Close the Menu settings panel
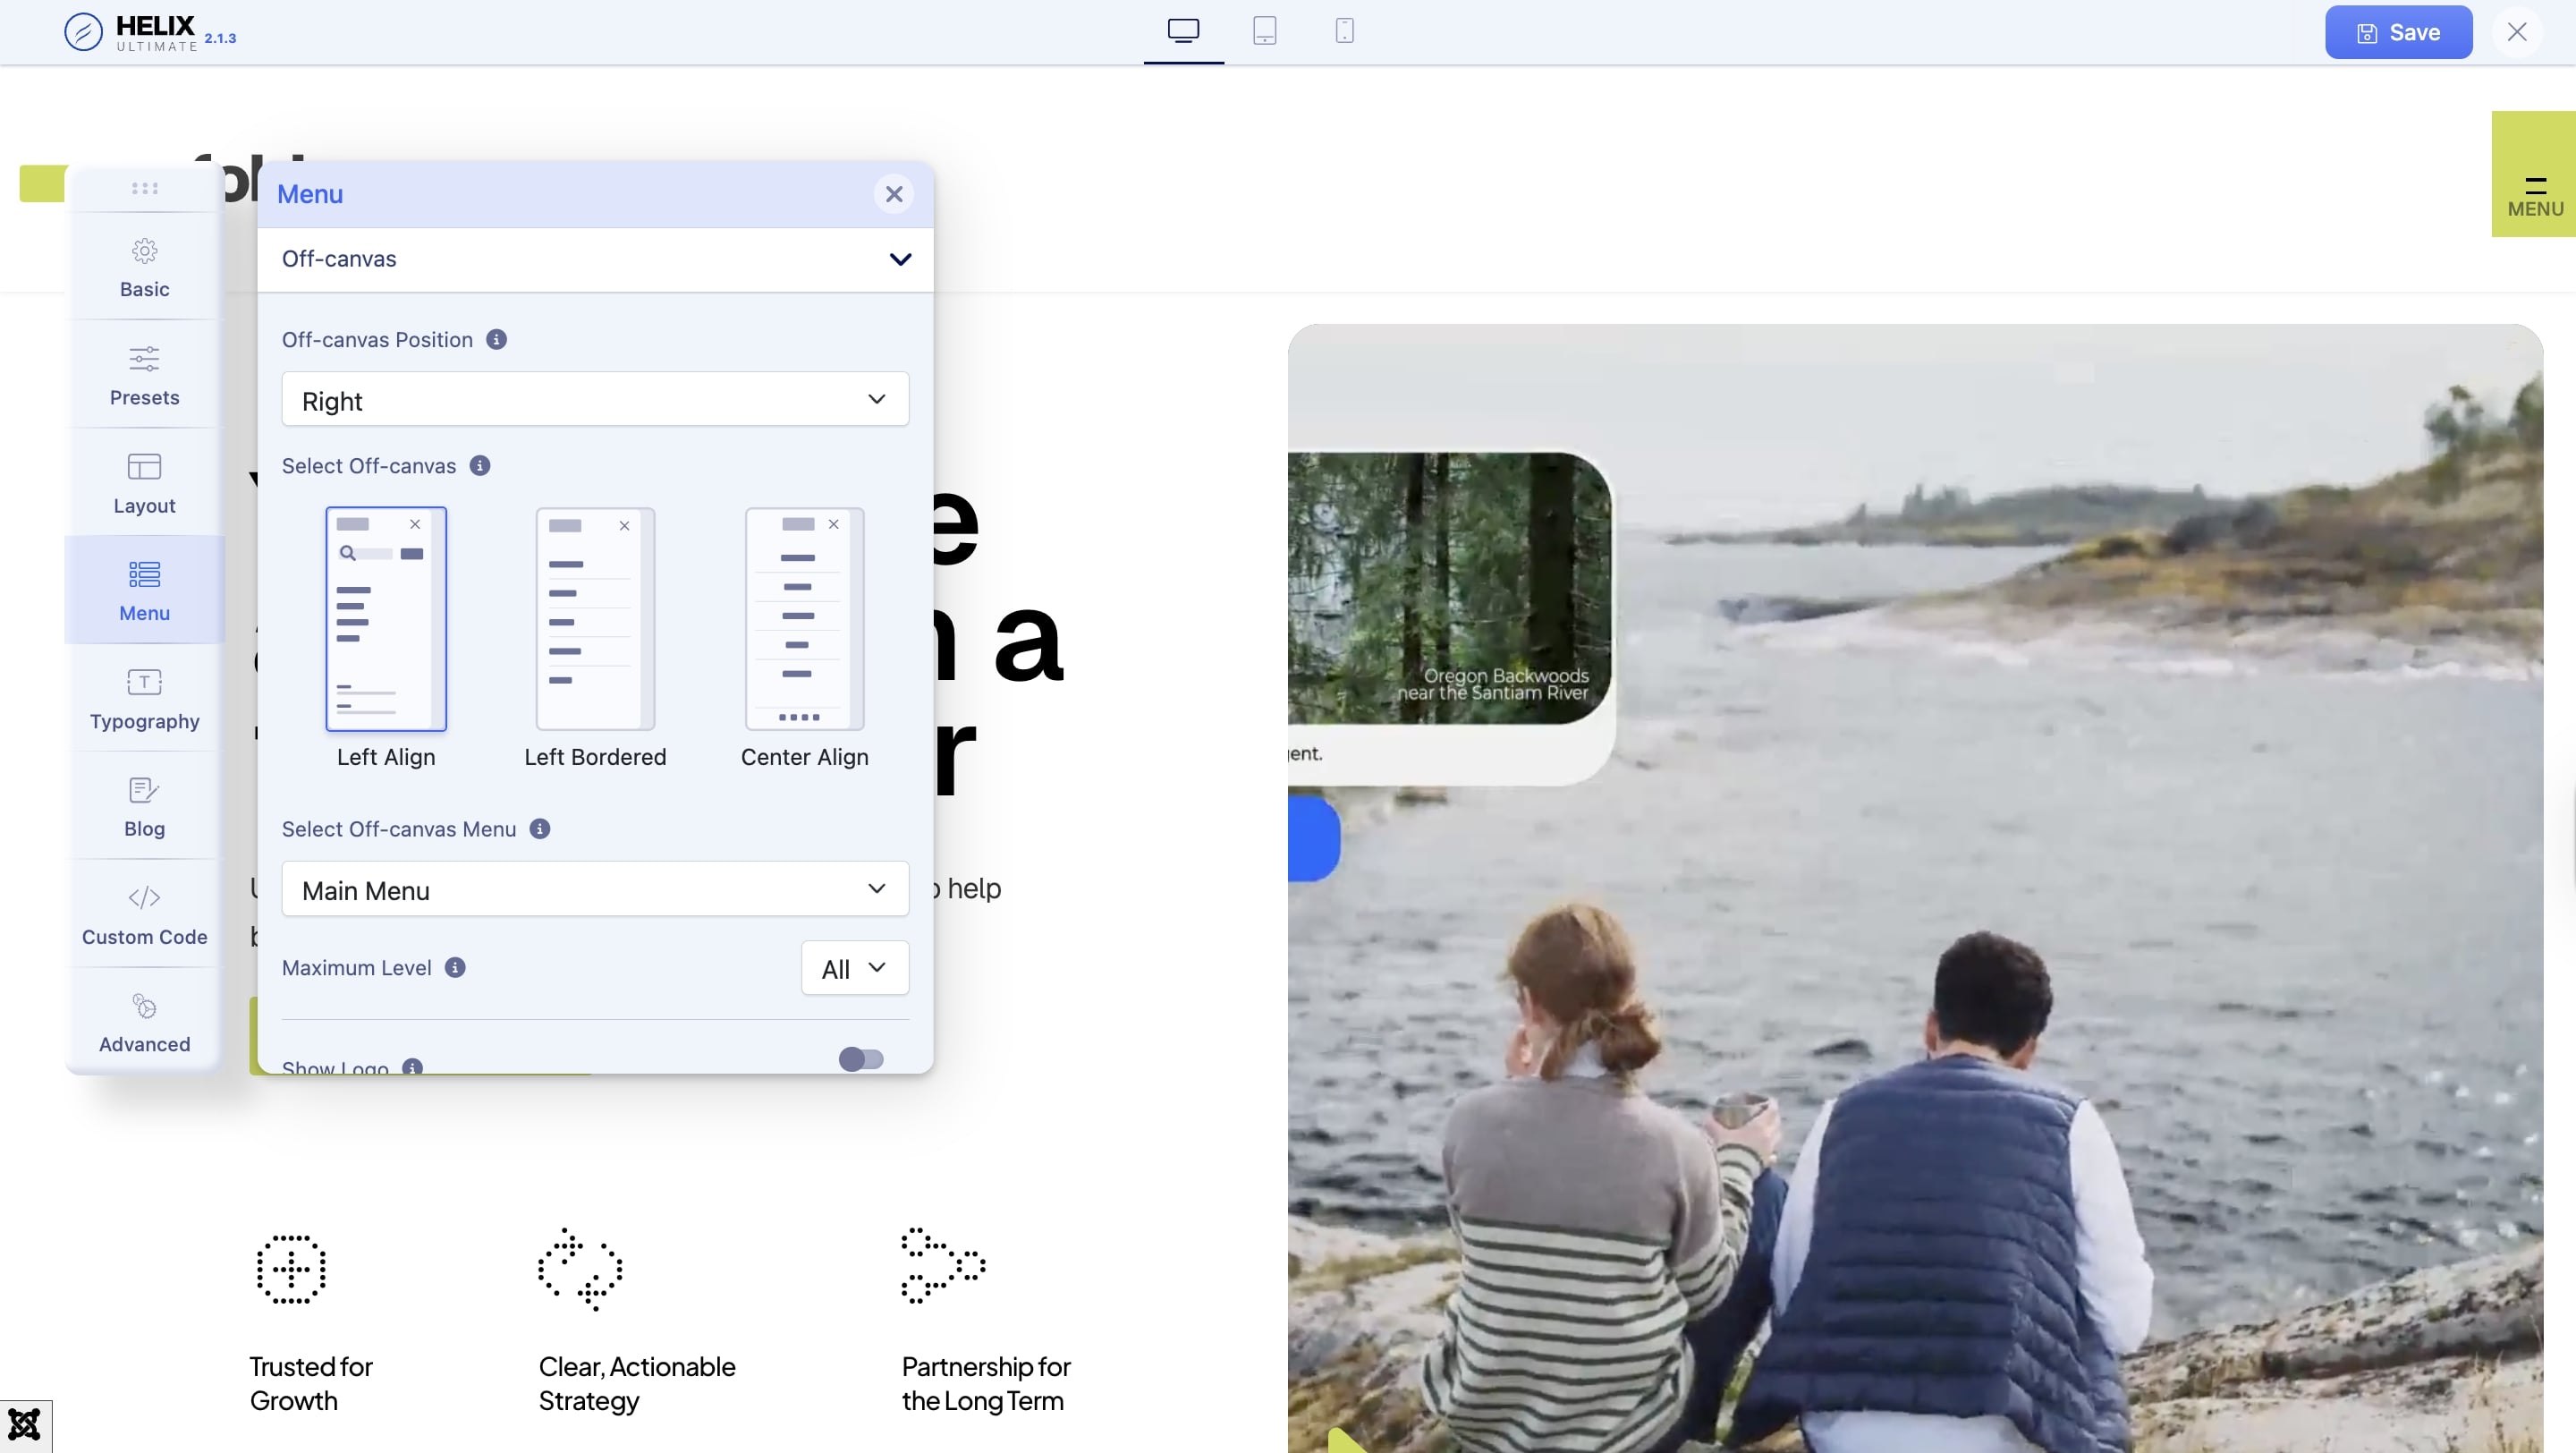 [x=893, y=194]
